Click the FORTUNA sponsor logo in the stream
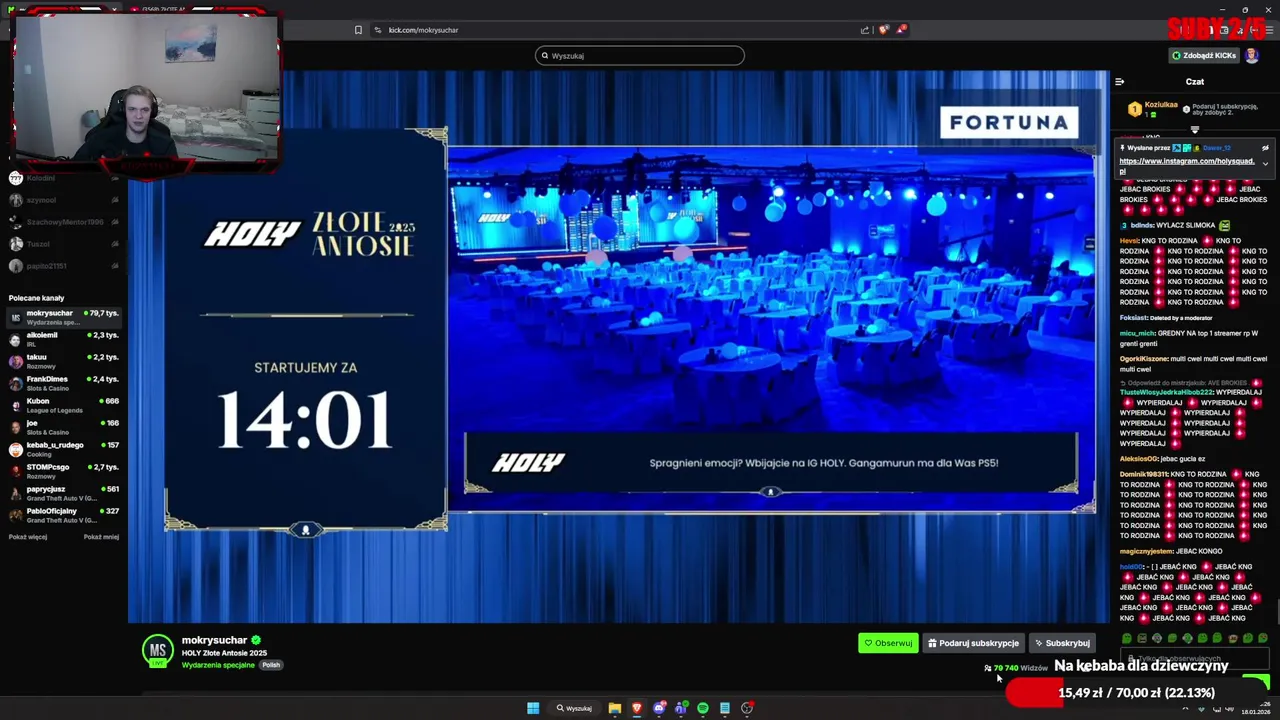1280x720 pixels. coord(1009,123)
